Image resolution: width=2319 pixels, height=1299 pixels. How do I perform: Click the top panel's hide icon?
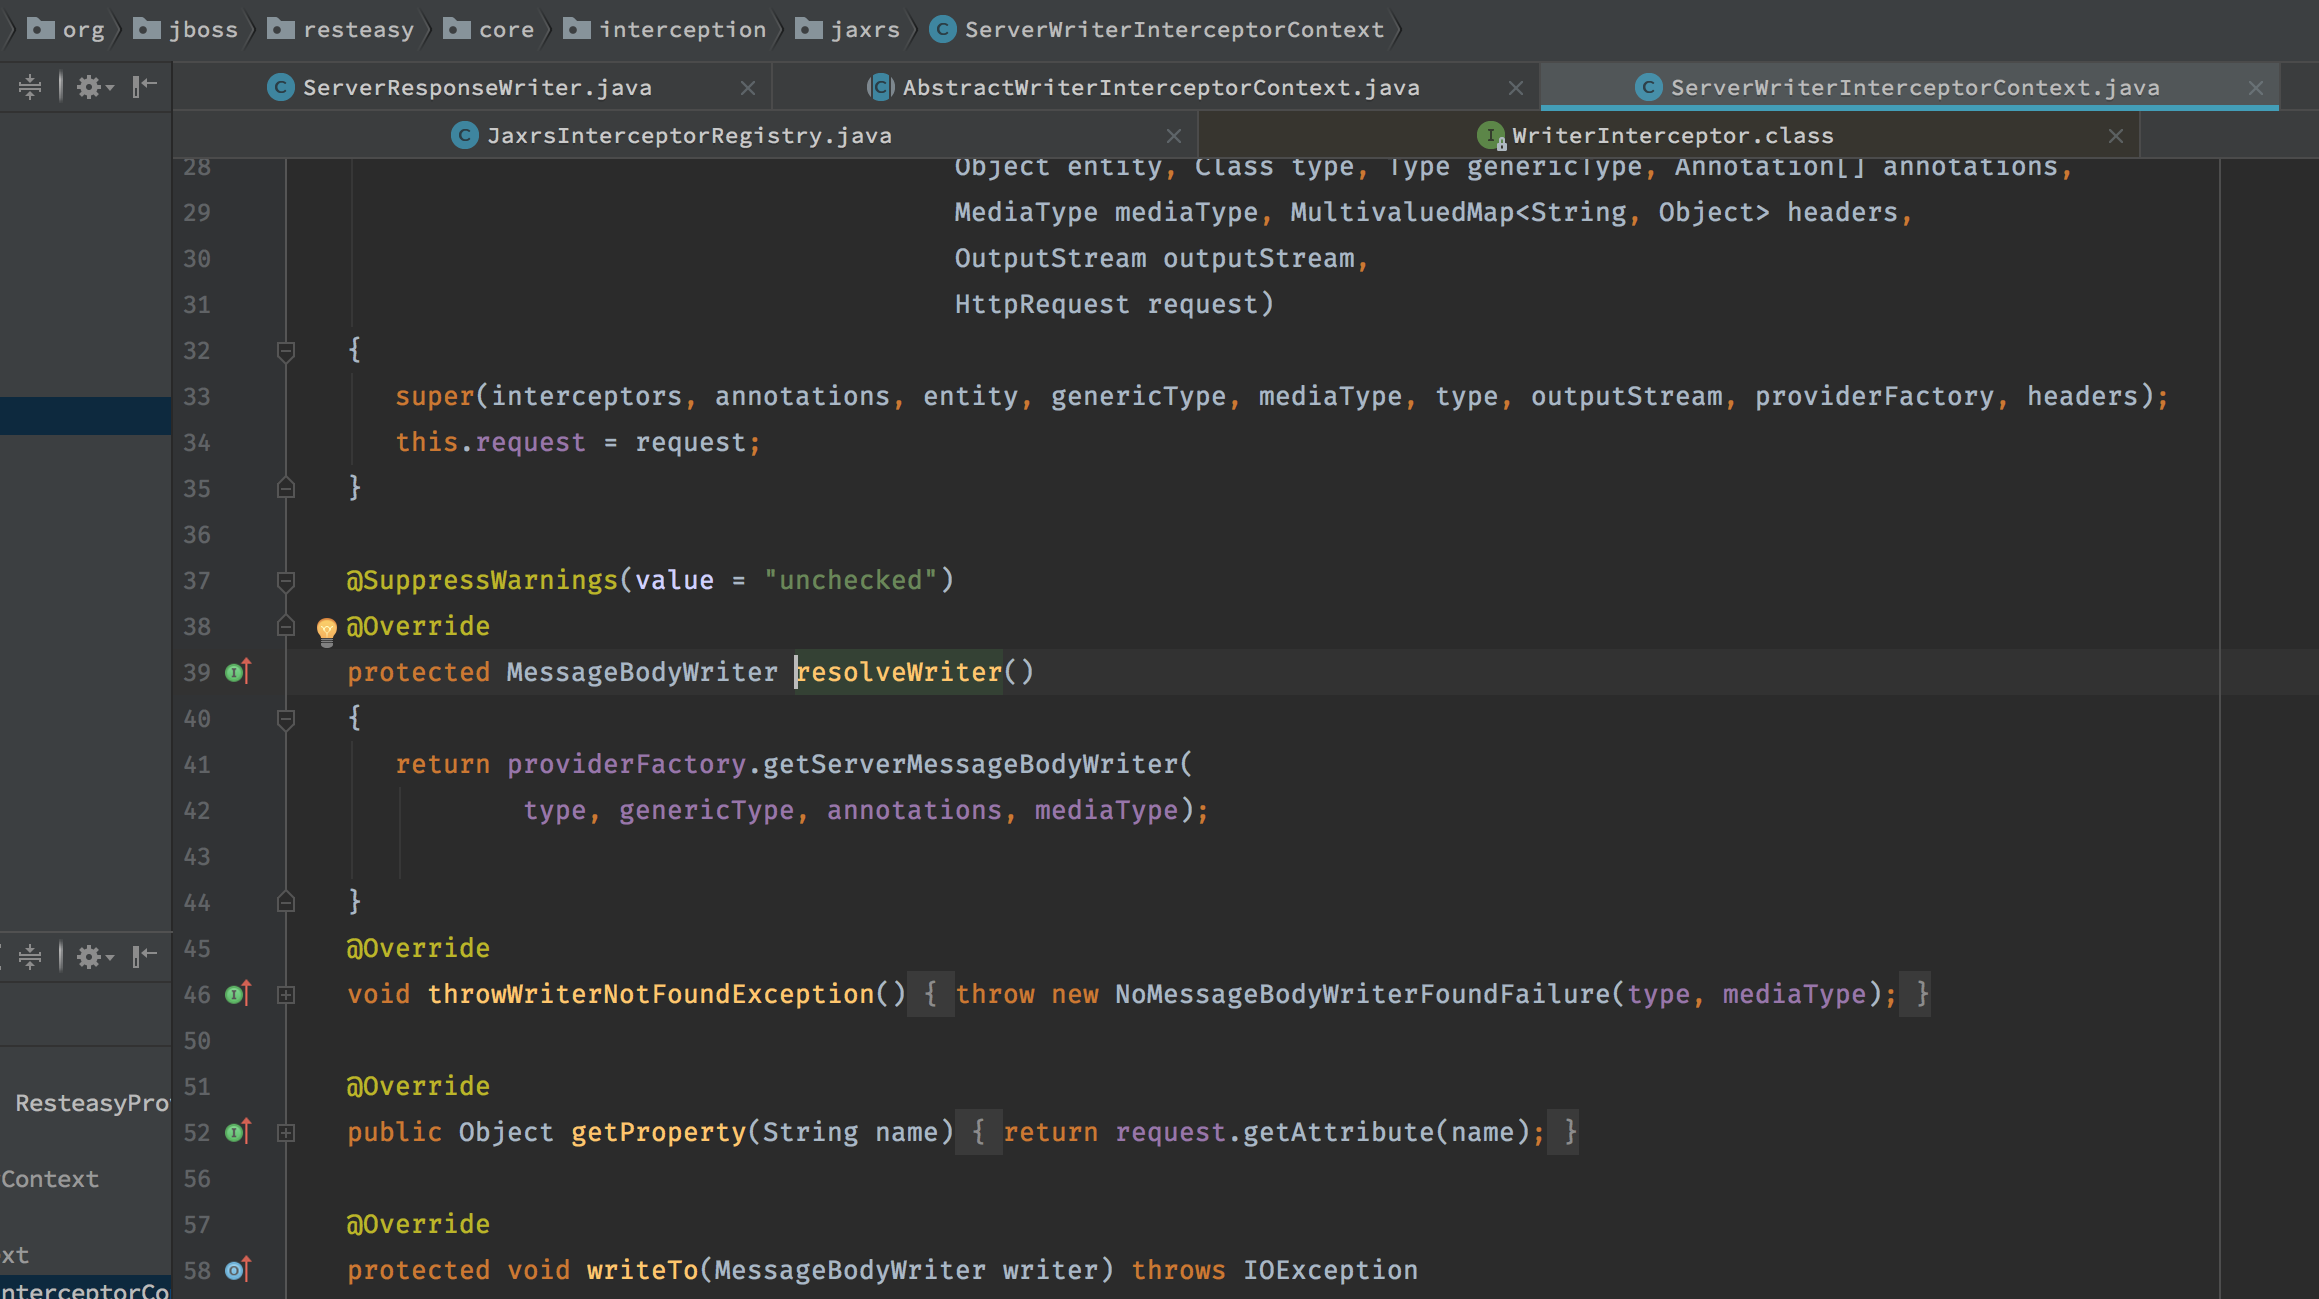tap(145, 87)
